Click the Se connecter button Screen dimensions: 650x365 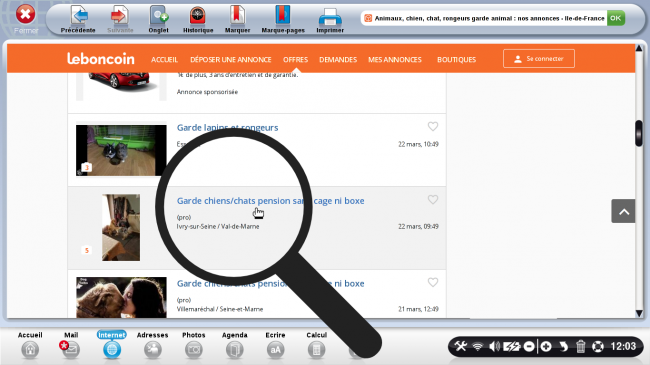click(539, 58)
